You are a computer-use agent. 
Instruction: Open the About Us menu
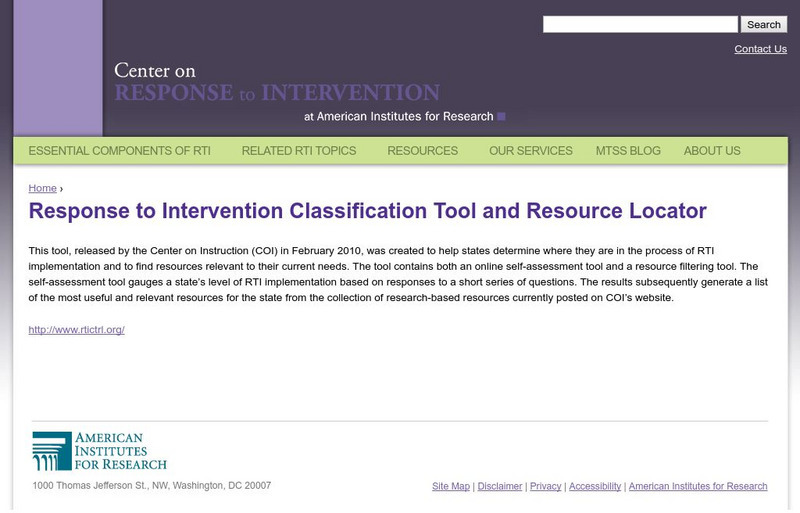(x=712, y=151)
